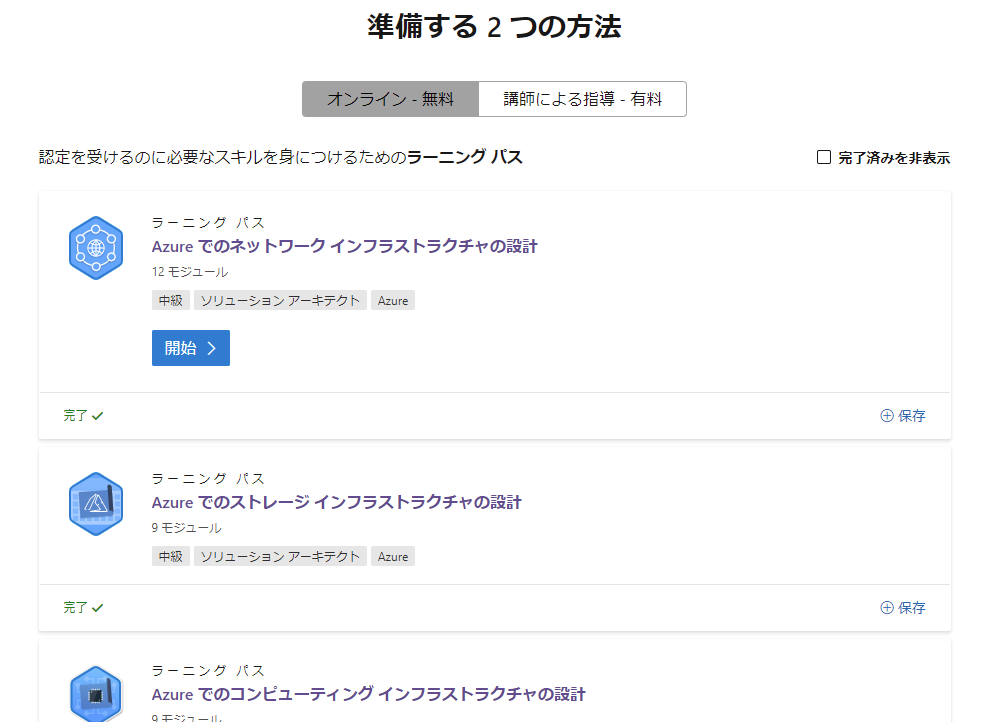Click the plus icon next to first 保存
Image resolution: width=992 pixels, height=722 pixels.
click(885, 415)
